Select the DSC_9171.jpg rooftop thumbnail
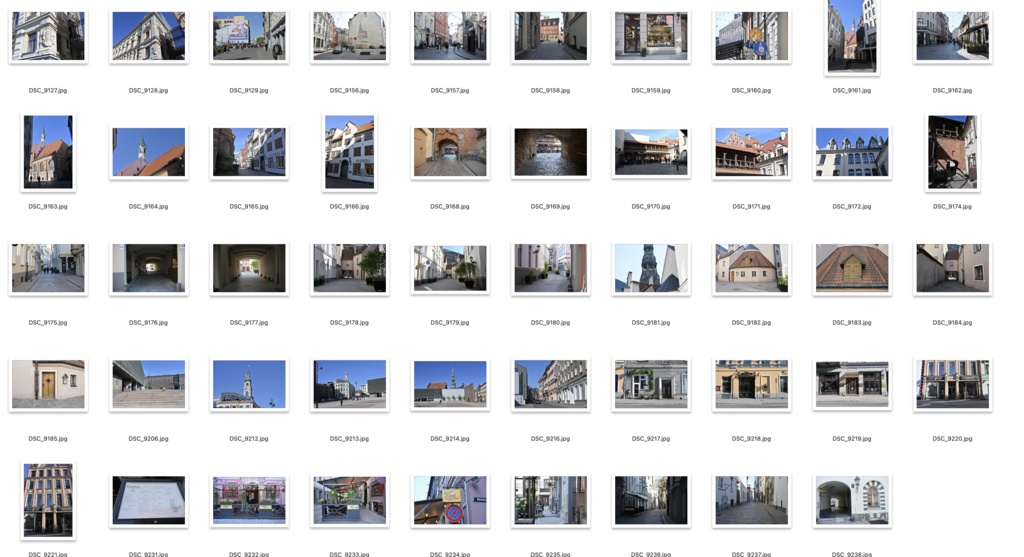 pos(752,152)
